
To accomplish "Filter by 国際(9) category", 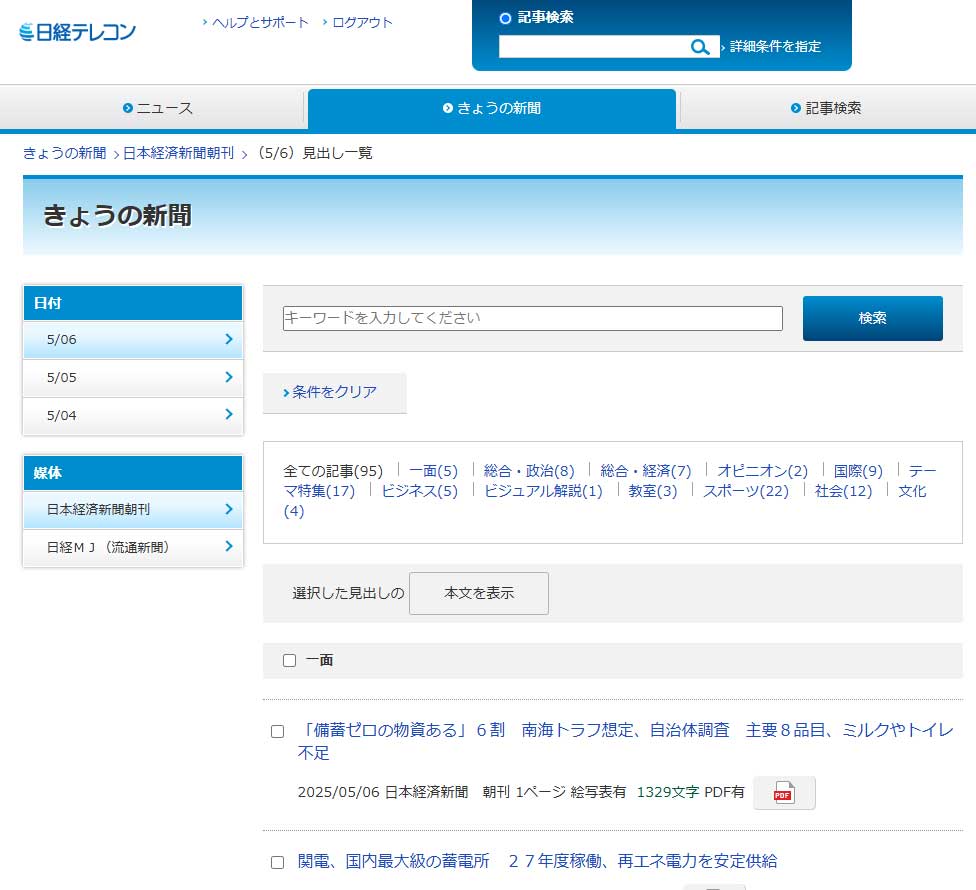I will click(x=858, y=471).
